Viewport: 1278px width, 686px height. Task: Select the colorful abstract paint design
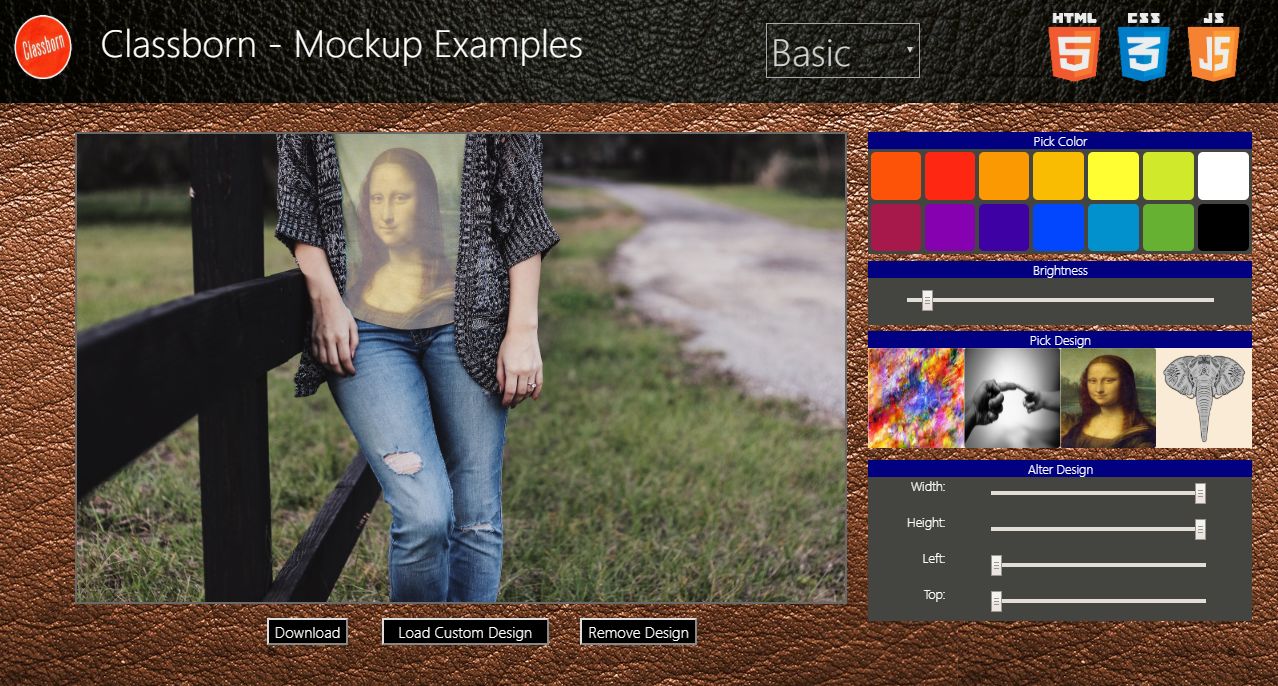tap(916, 398)
